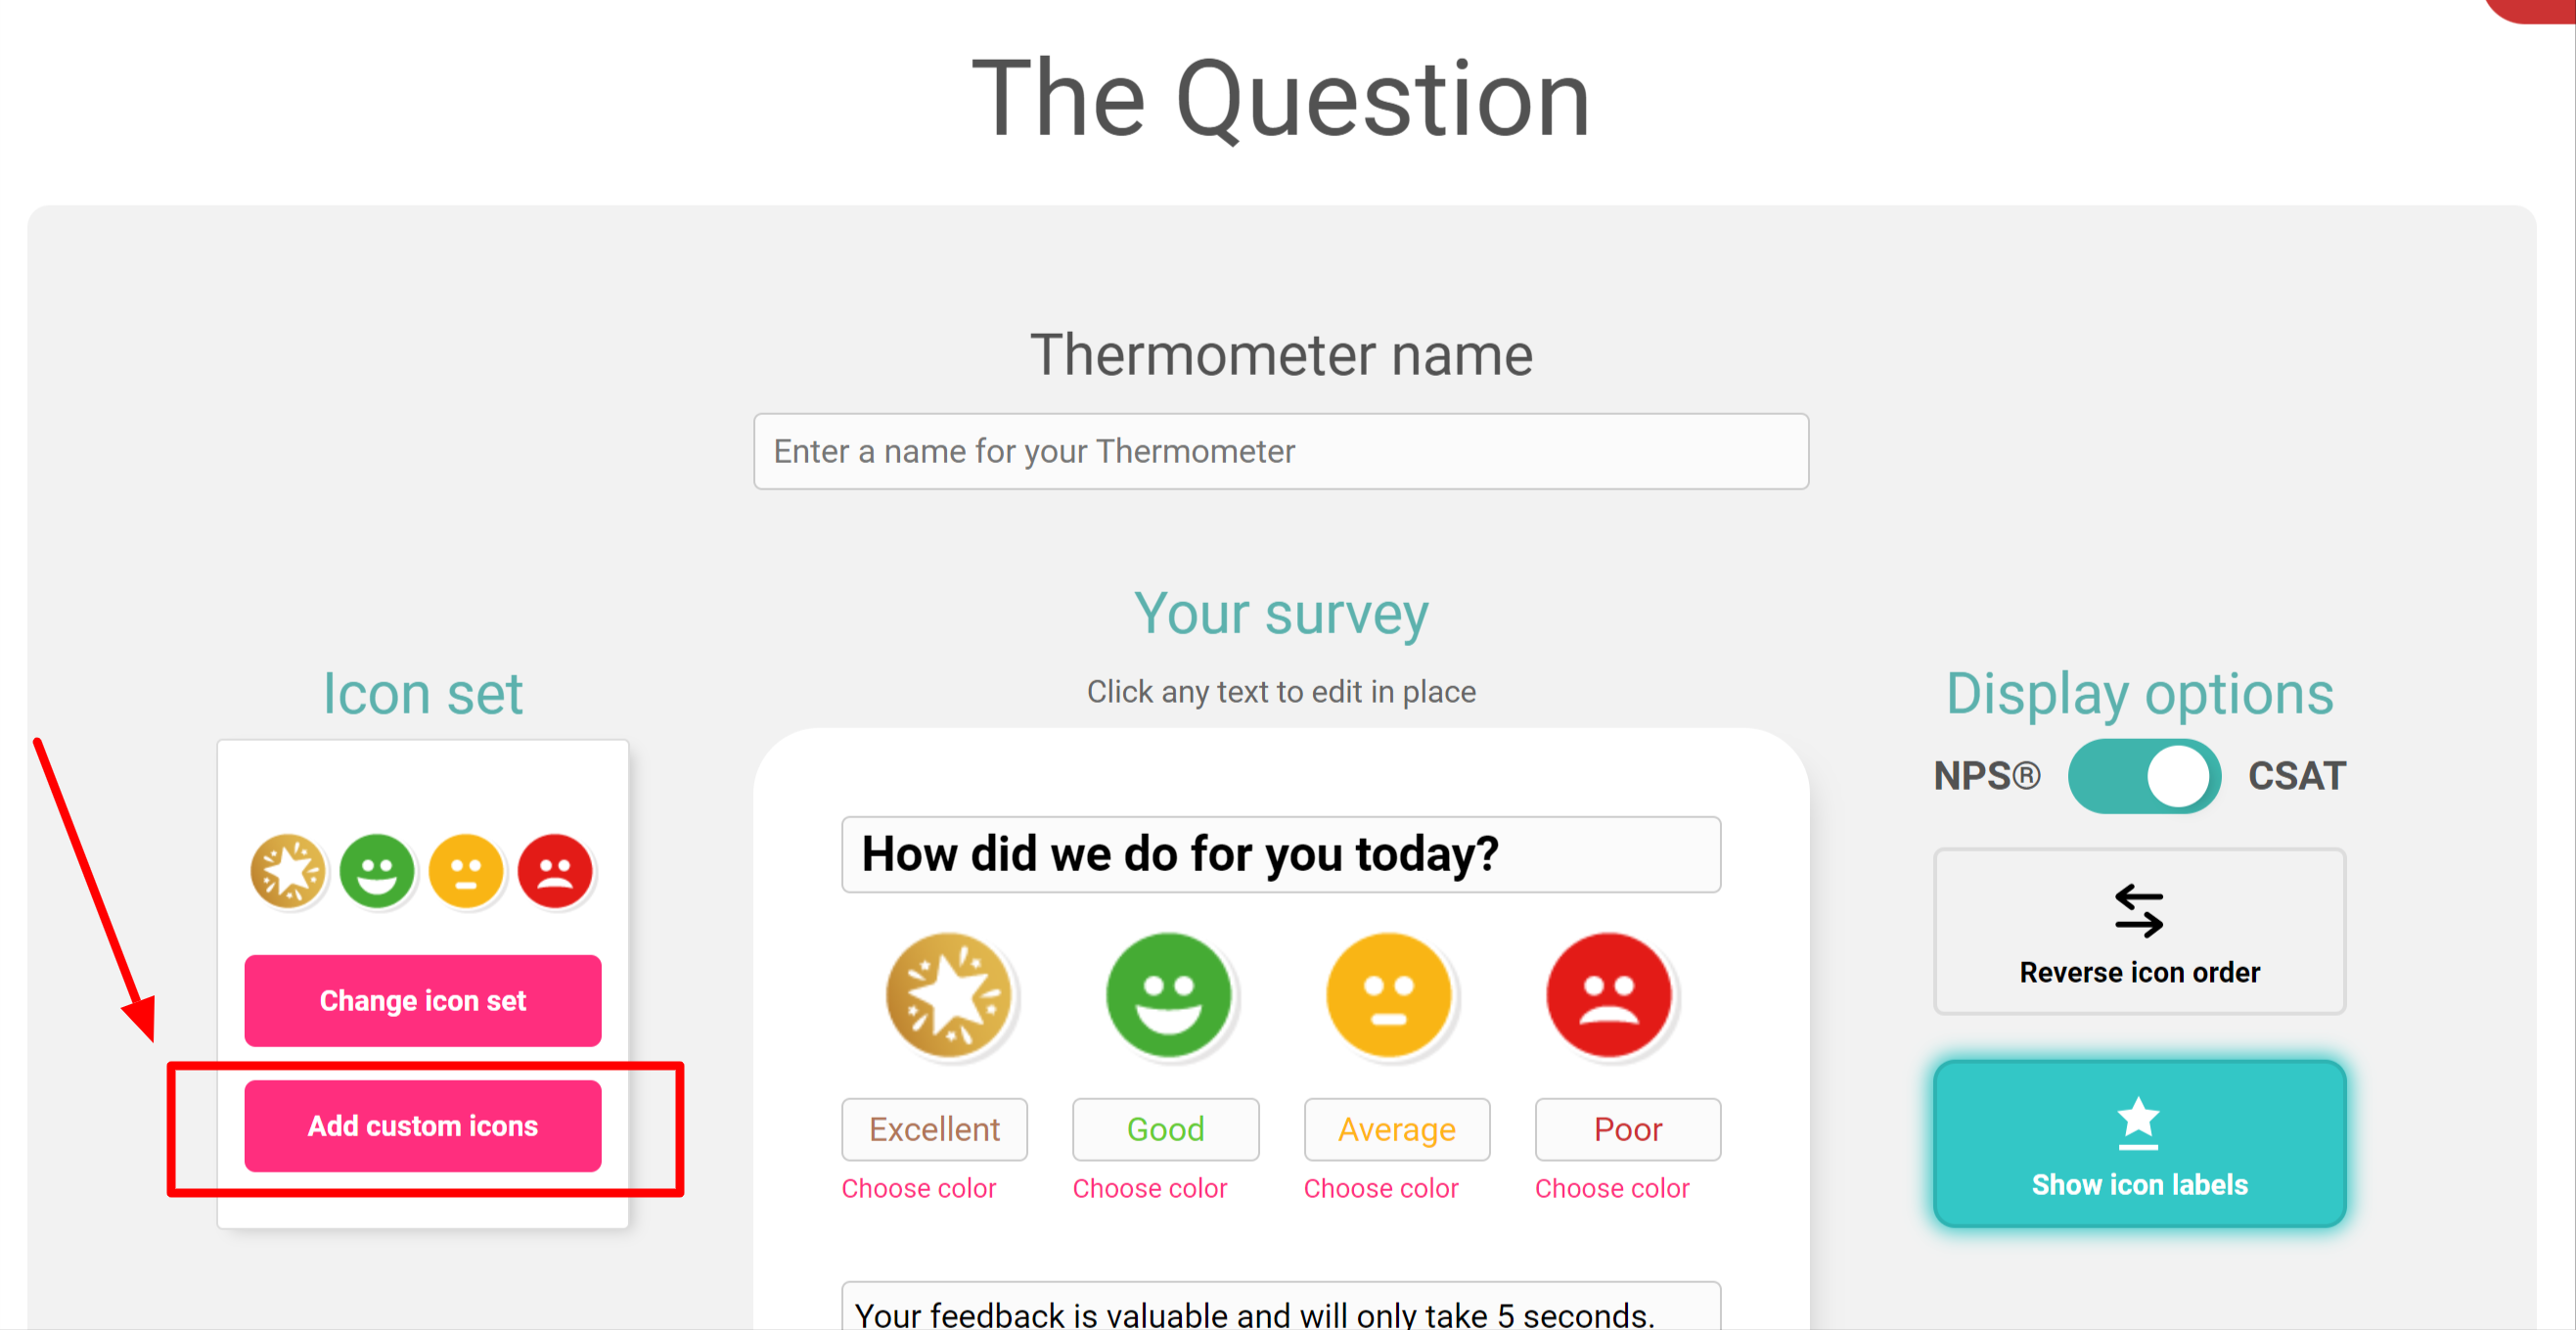Click the green smiley Good survey icon
Screen dimensions: 2576x1330
(1168, 995)
